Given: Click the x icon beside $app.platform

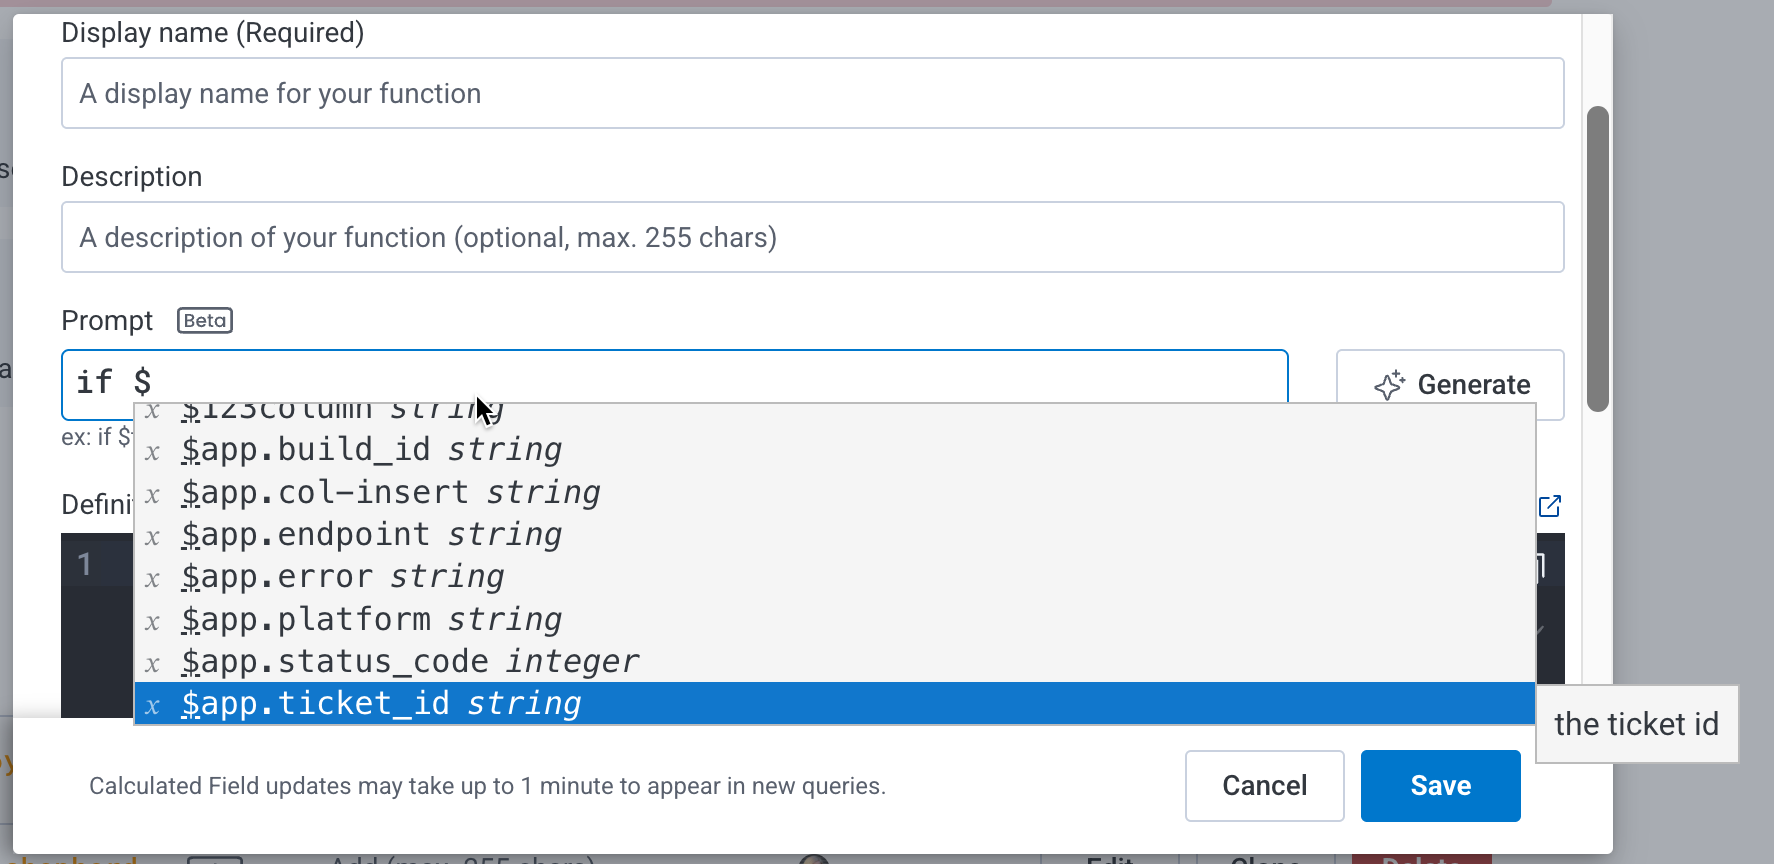Looking at the screenshot, I should (x=152, y=621).
